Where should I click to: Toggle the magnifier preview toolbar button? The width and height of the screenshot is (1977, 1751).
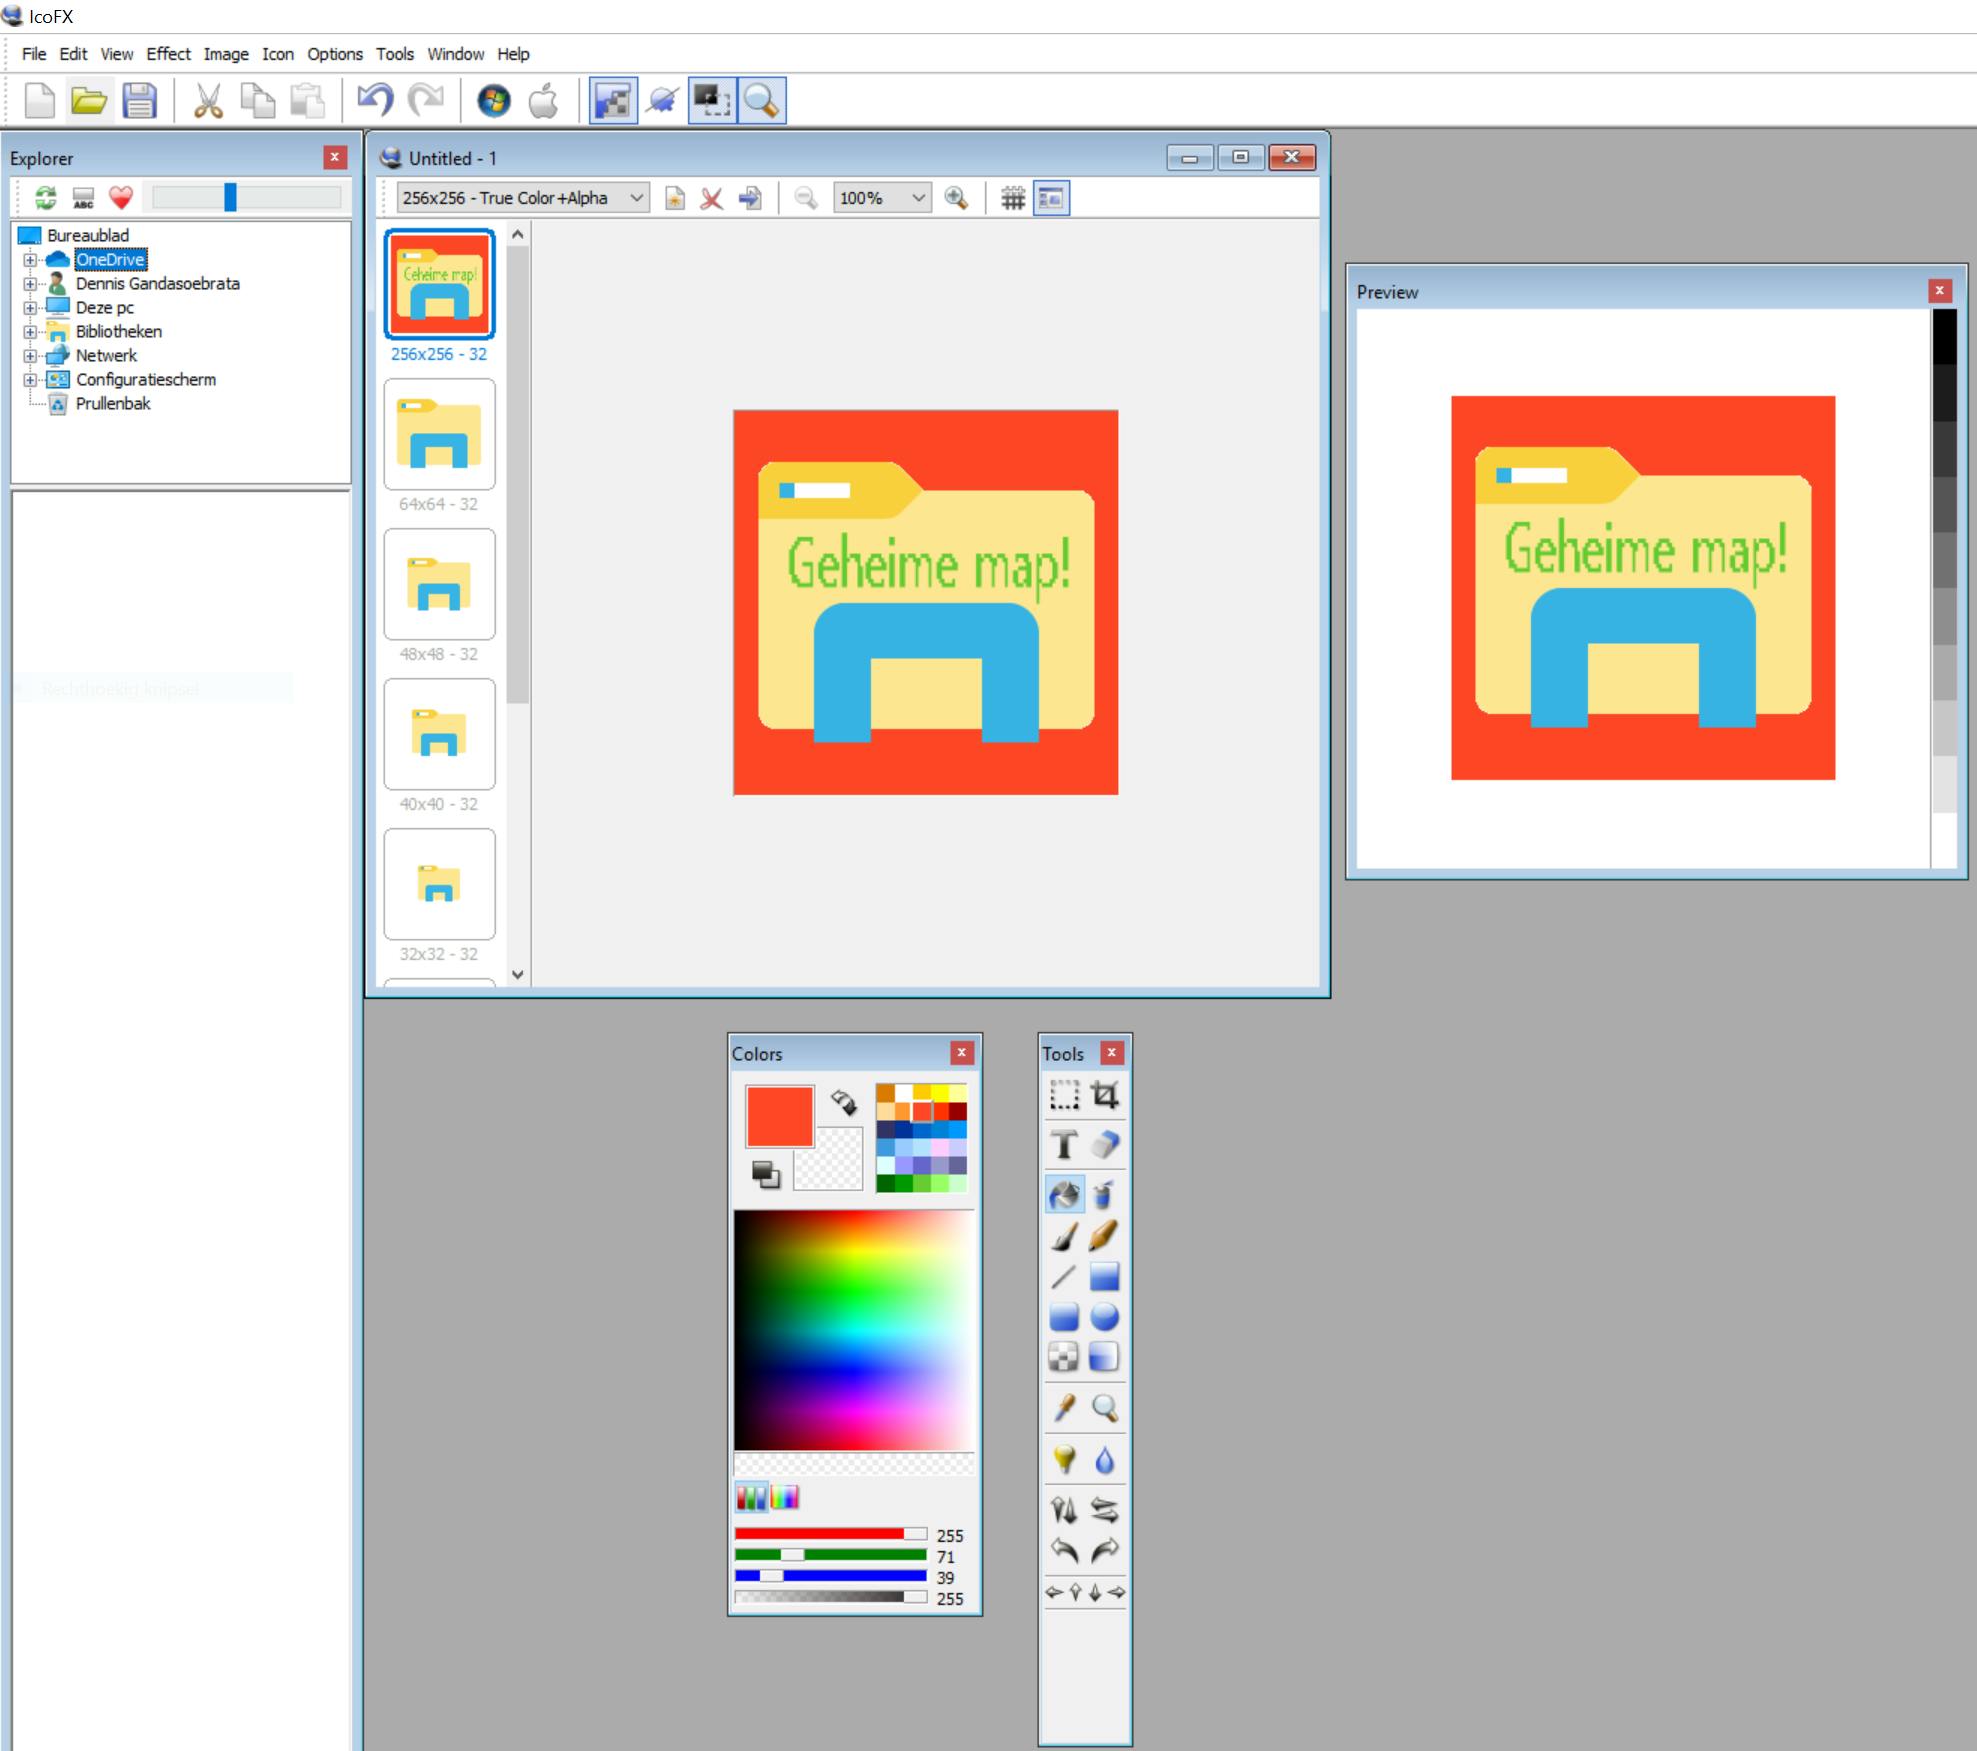pyautogui.click(x=762, y=101)
